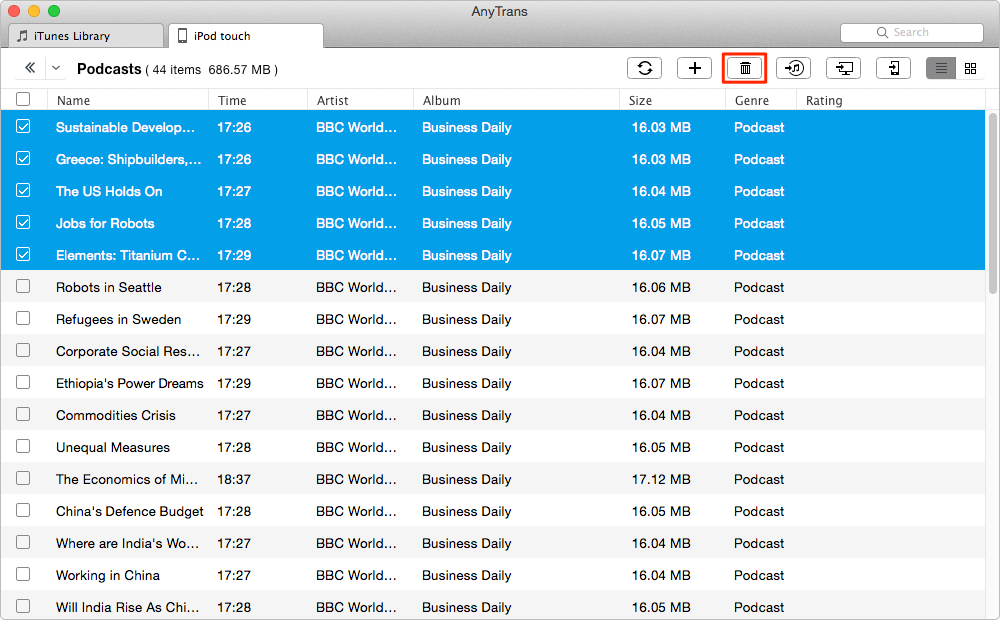Viewport: 1000px width, 620px height.
Task: Click The US Holds On title
Action: click(109, 191)
